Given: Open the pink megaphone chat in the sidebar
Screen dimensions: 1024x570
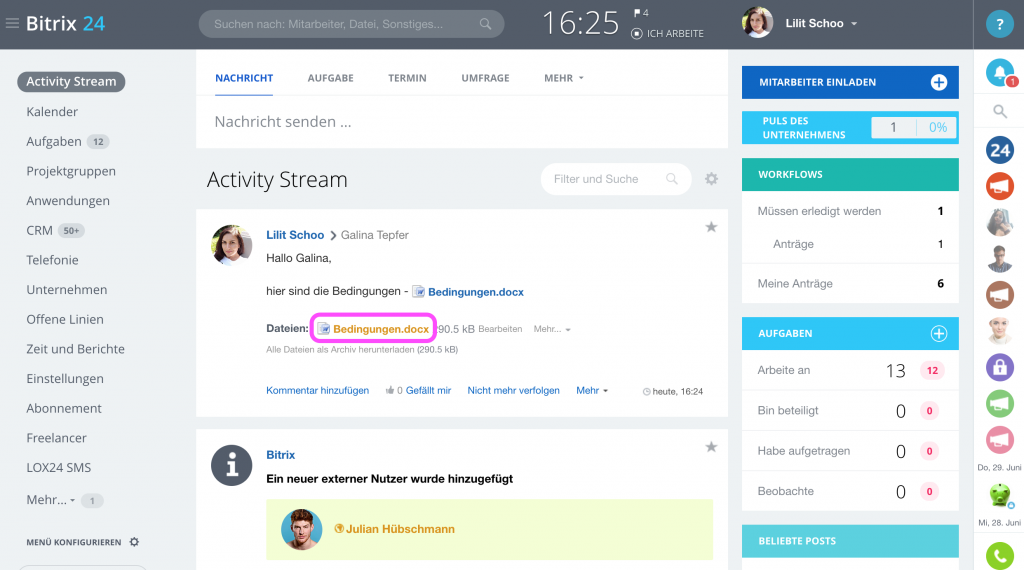Looking at the screenshot, I should [1000, 439].
